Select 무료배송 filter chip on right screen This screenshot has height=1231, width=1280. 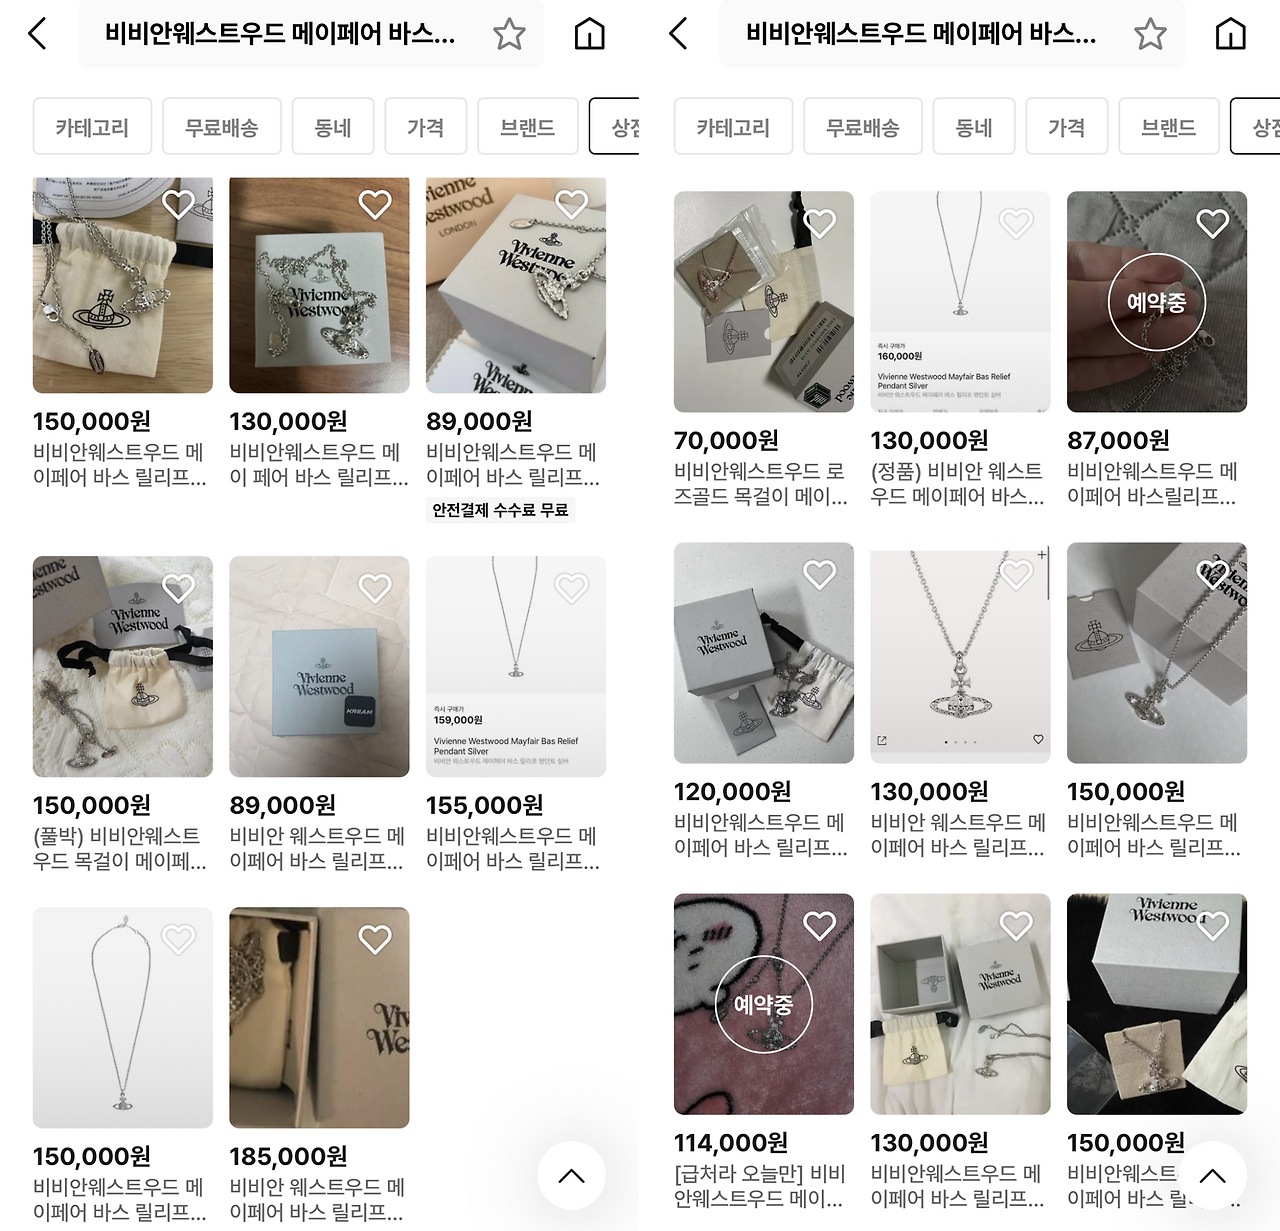pyautogui.click(x=863, y=126)
